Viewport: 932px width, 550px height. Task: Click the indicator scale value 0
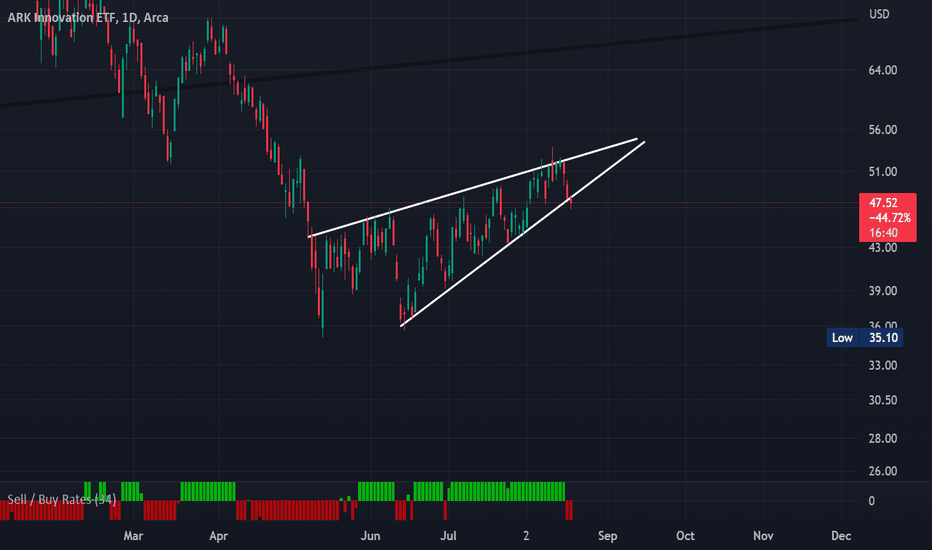(x=871, y=501)
